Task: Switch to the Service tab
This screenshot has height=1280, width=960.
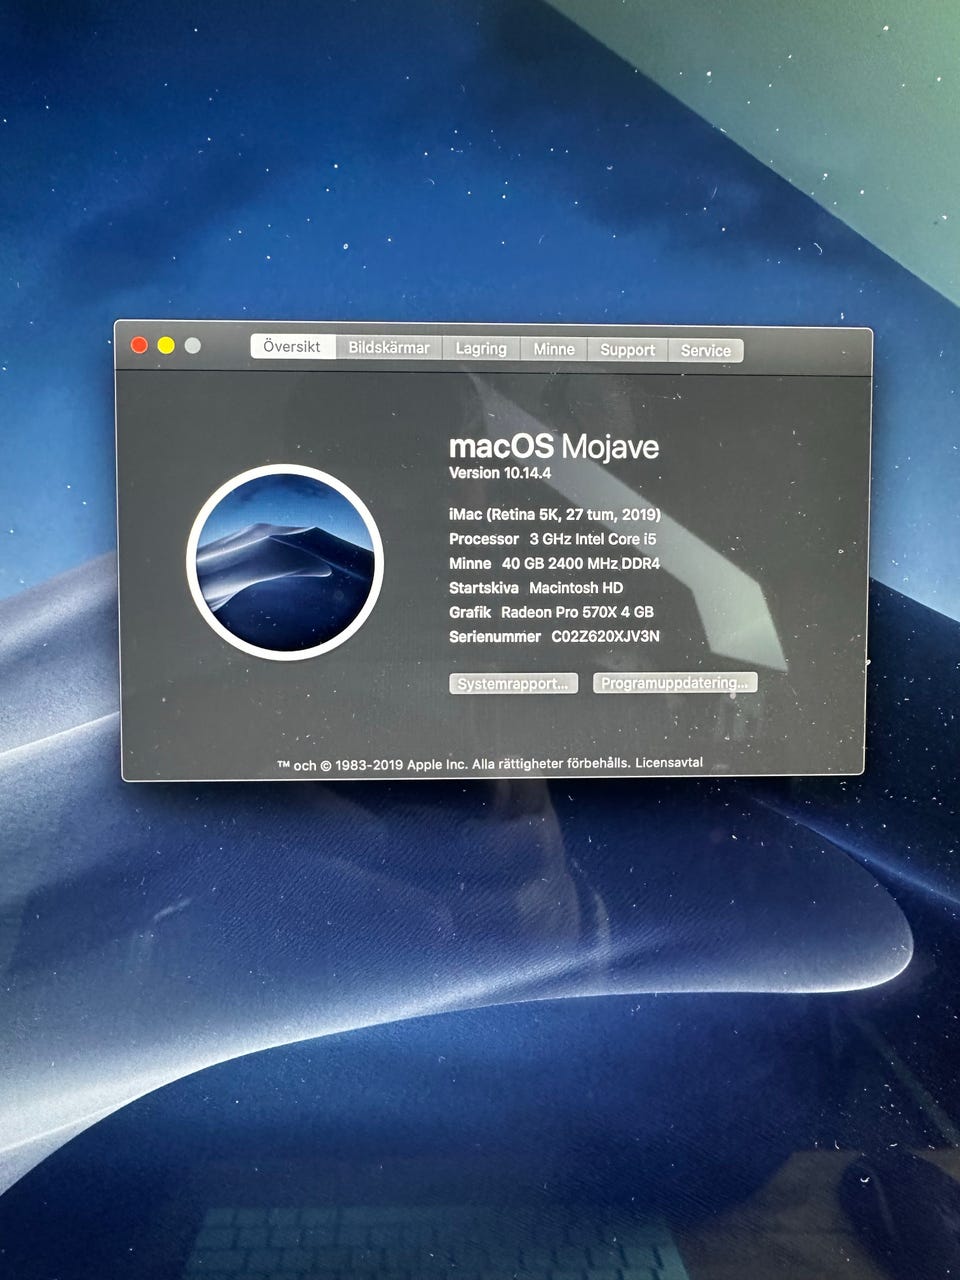Action: pyautogui.click(x=706, y=350)
